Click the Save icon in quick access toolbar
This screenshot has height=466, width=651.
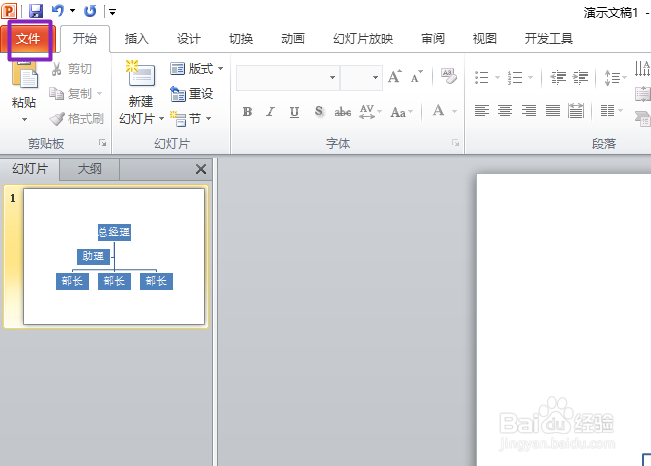(x=36, y=11)
